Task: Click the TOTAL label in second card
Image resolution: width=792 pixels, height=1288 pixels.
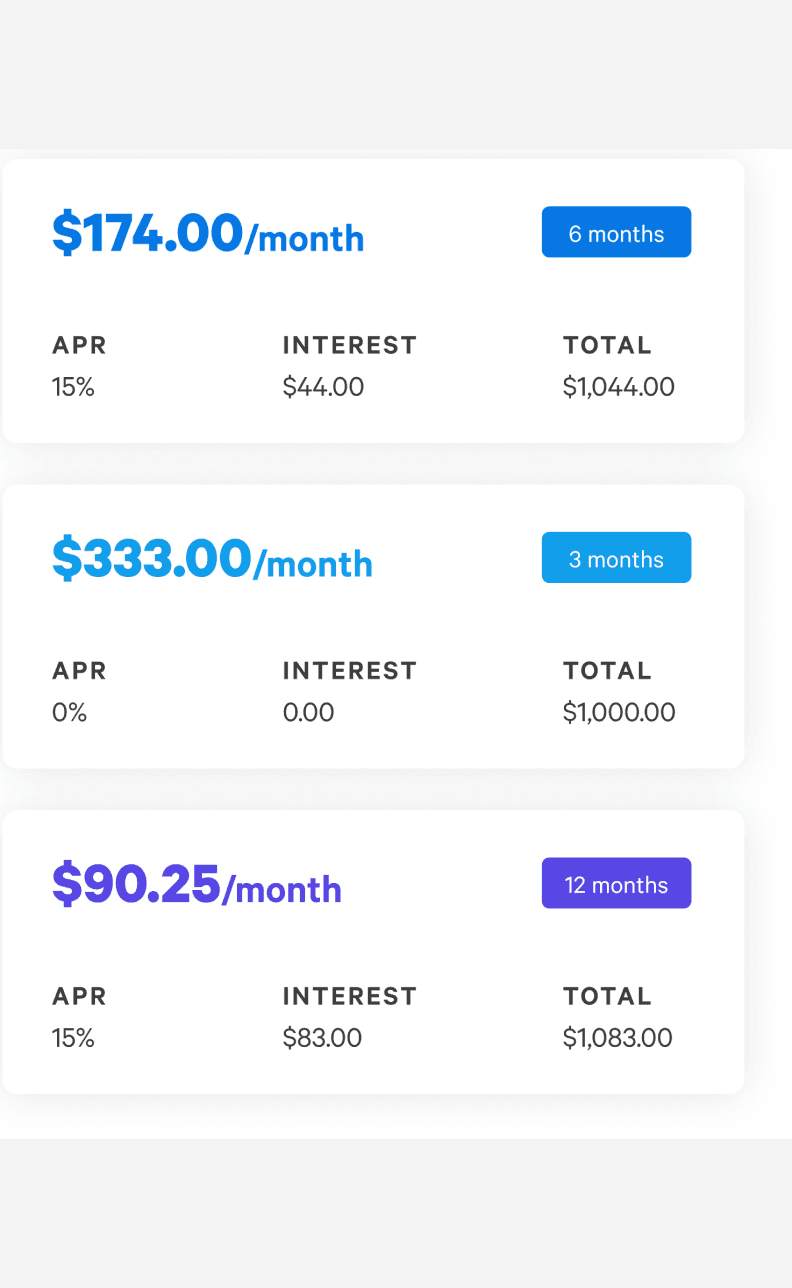Action: pyautogui.click(x=607, y=671)
